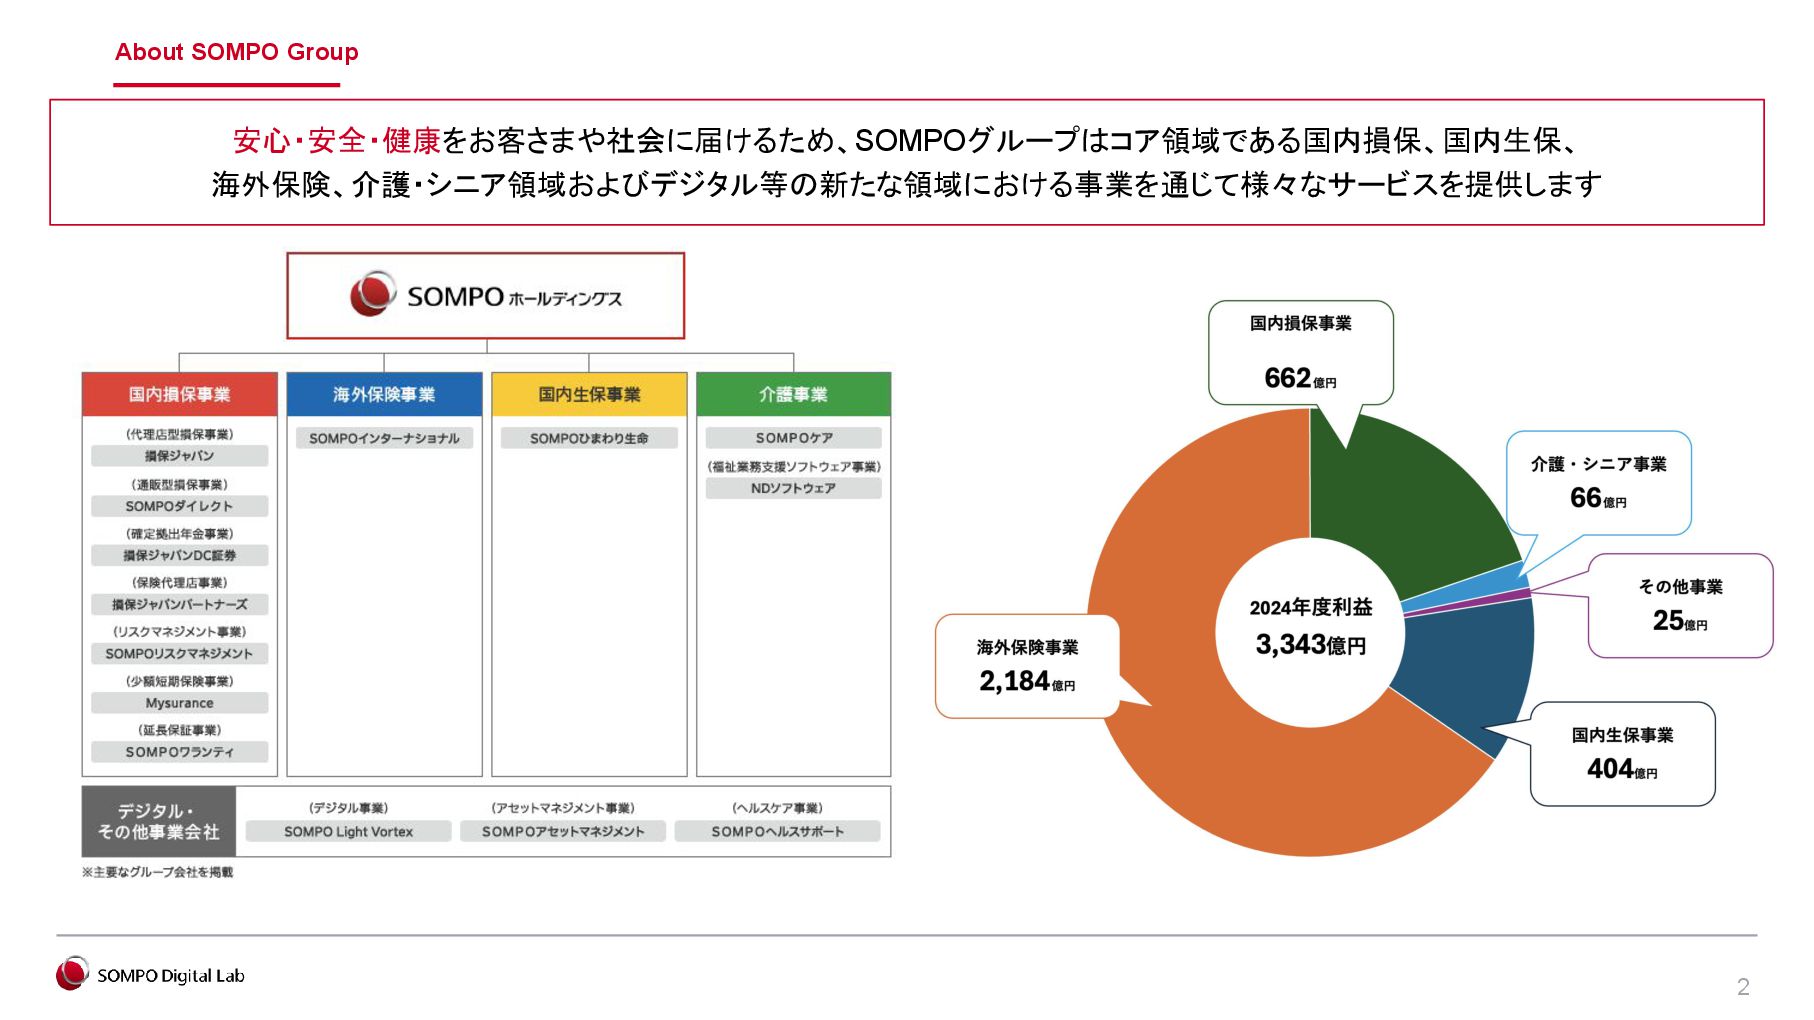1814x1020 pixels.
Task: Click the 損保ジャパンDC証券 box
Action: pyautogui.click(x=179, y=555)
